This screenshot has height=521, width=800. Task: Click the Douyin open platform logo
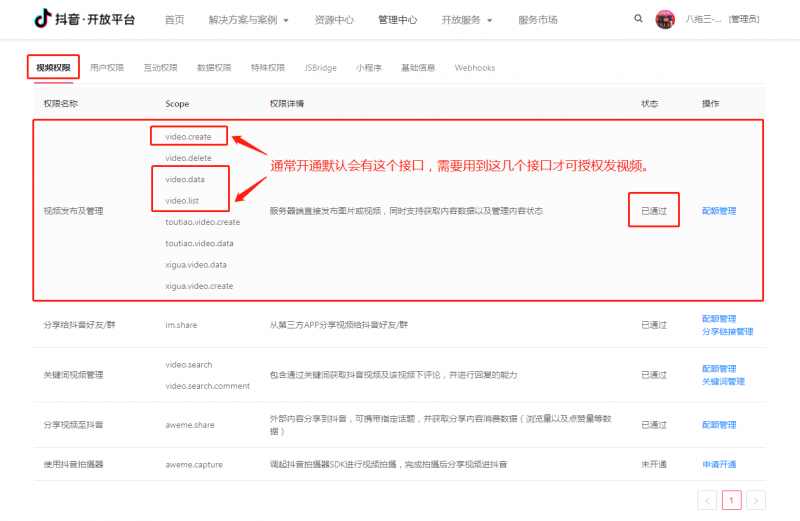(x=84, y=19)
